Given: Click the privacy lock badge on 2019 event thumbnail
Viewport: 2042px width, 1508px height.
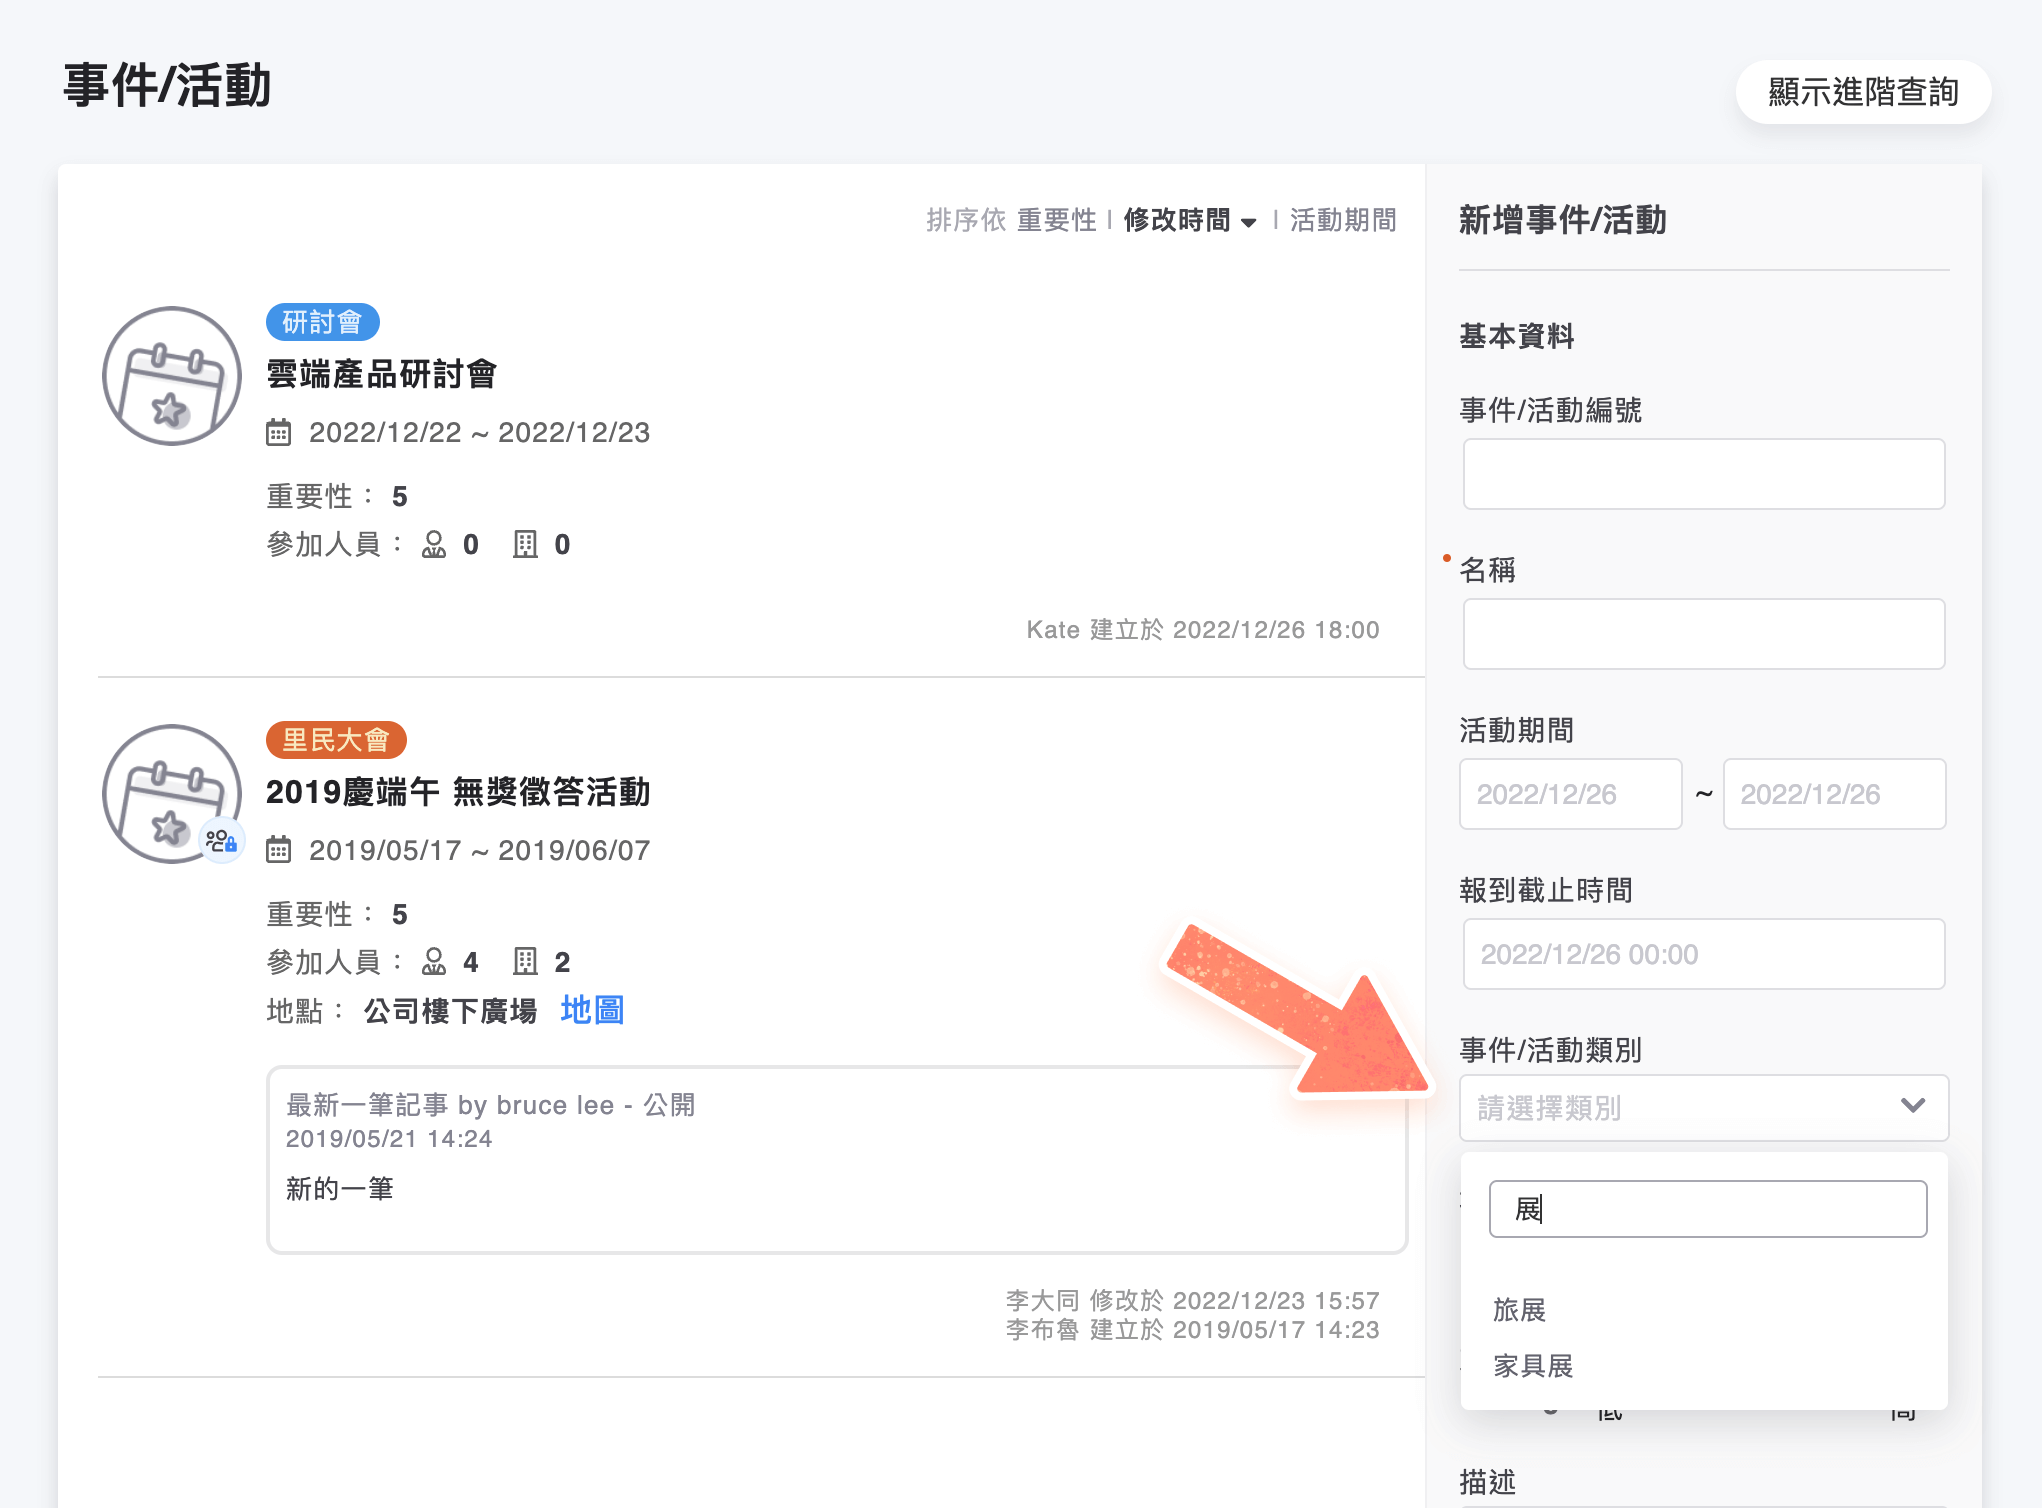Looking at the screenshot, I should [221, 841].
